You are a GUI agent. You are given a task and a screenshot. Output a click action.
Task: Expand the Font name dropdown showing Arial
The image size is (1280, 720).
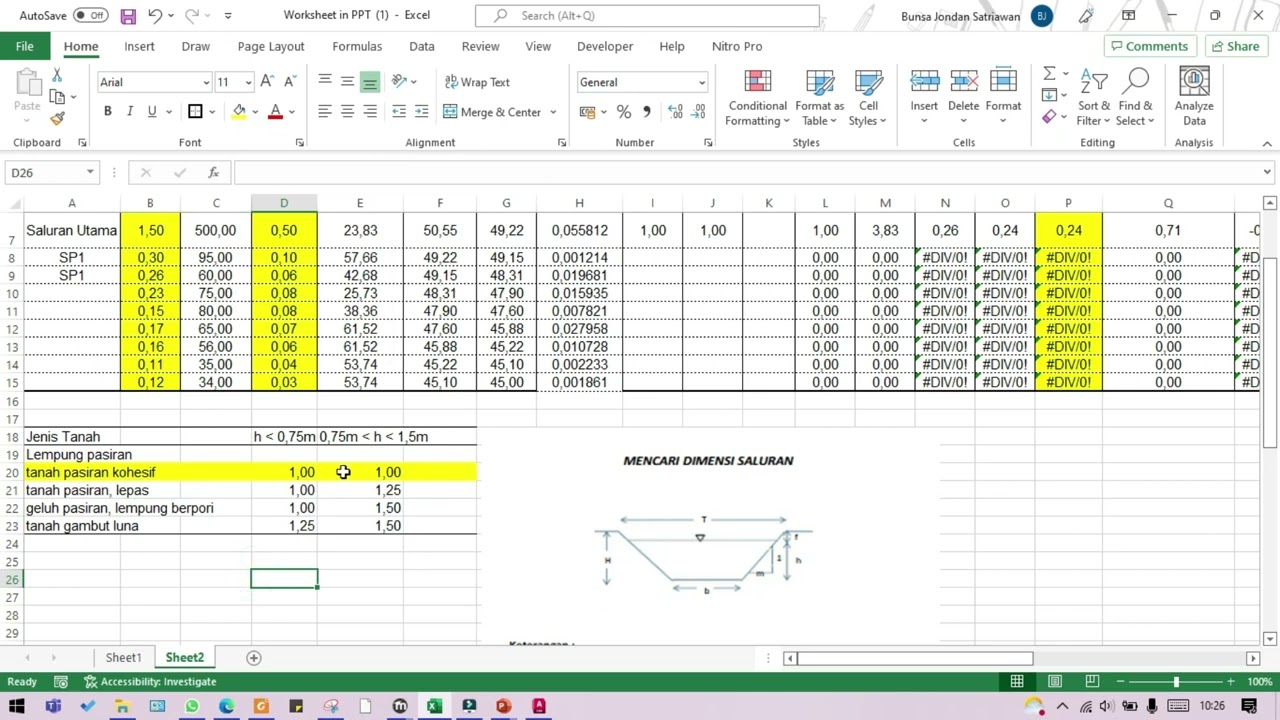[x=206, y=83]
